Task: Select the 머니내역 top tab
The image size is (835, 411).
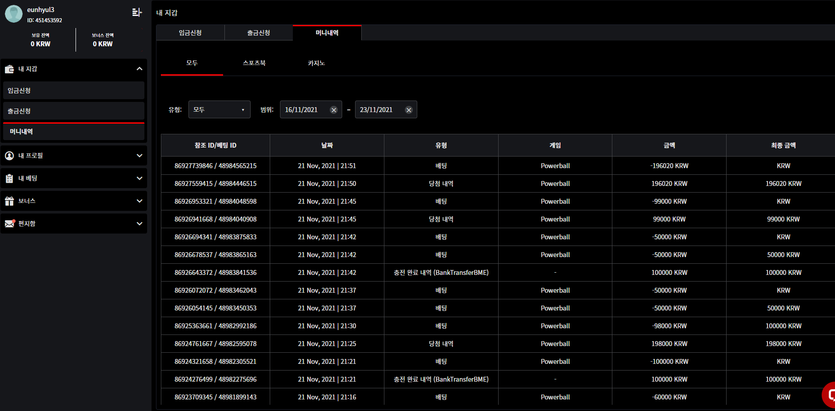Action: click(x=327, y=33)
